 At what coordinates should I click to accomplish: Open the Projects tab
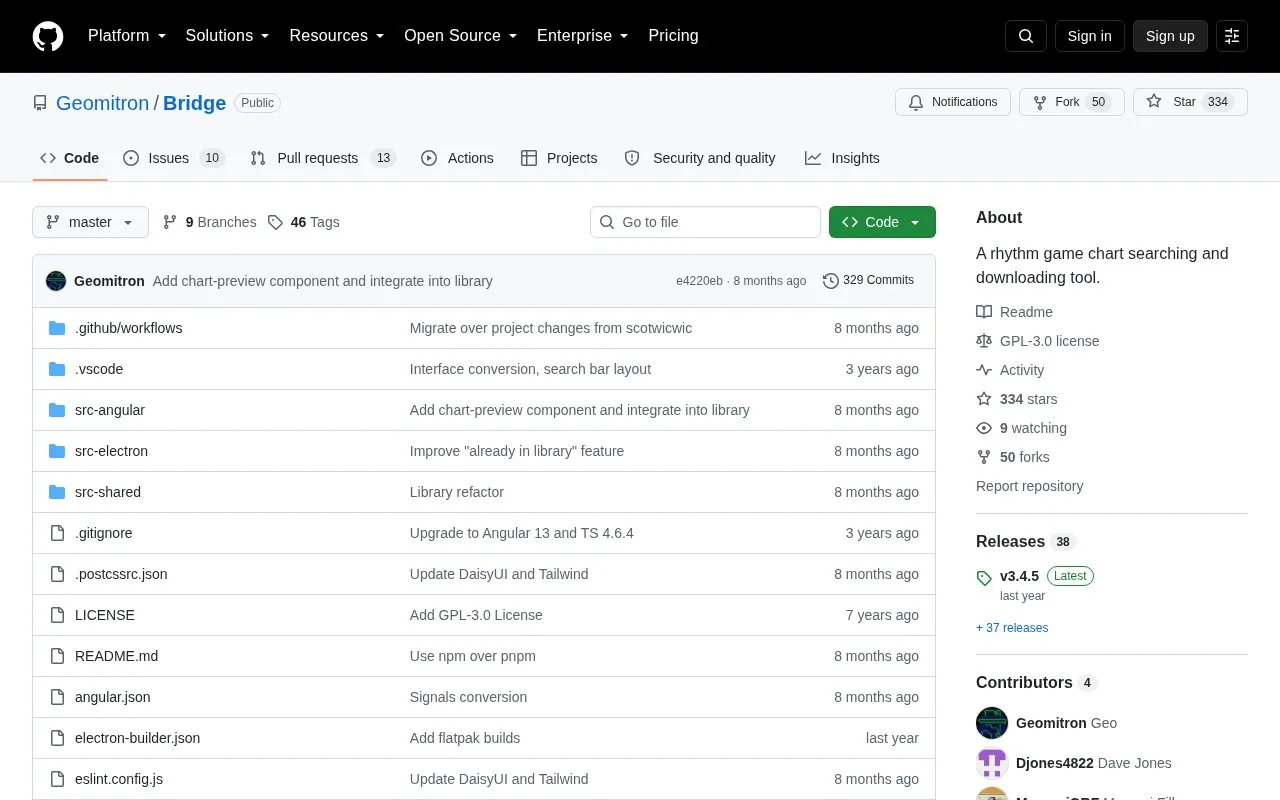tap(559, 158)
